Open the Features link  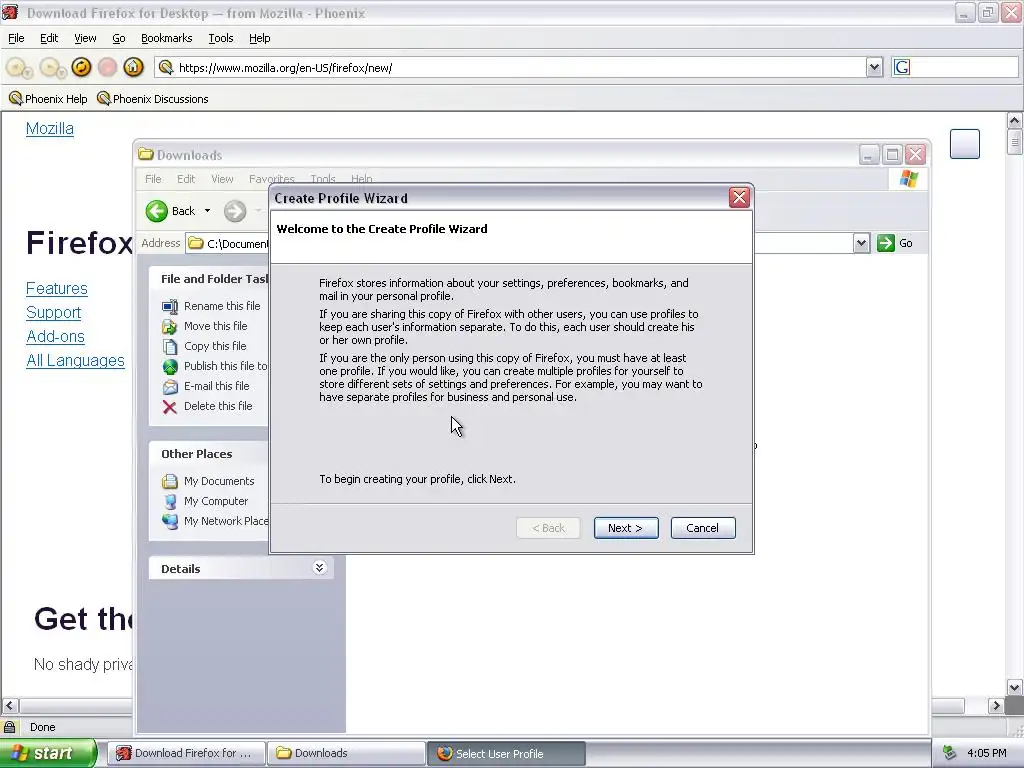pyautogui.click(x=57, y=289)
